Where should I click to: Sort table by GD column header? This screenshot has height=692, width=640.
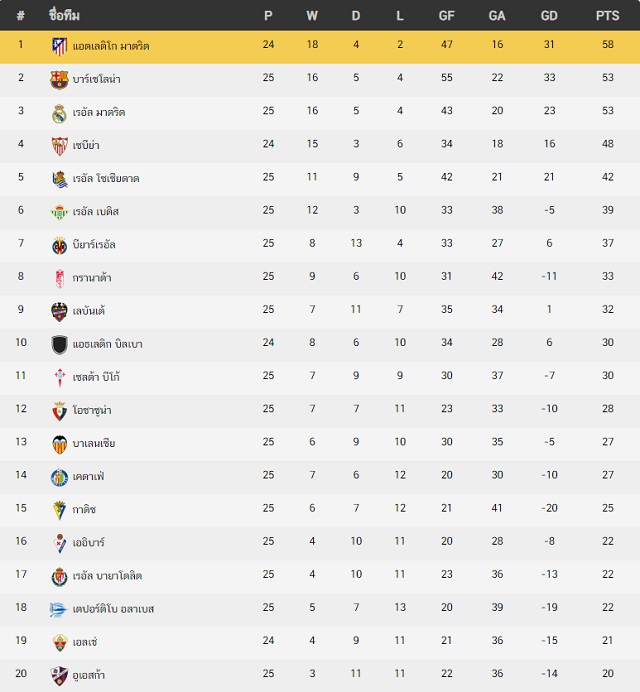tap(549, 16)
